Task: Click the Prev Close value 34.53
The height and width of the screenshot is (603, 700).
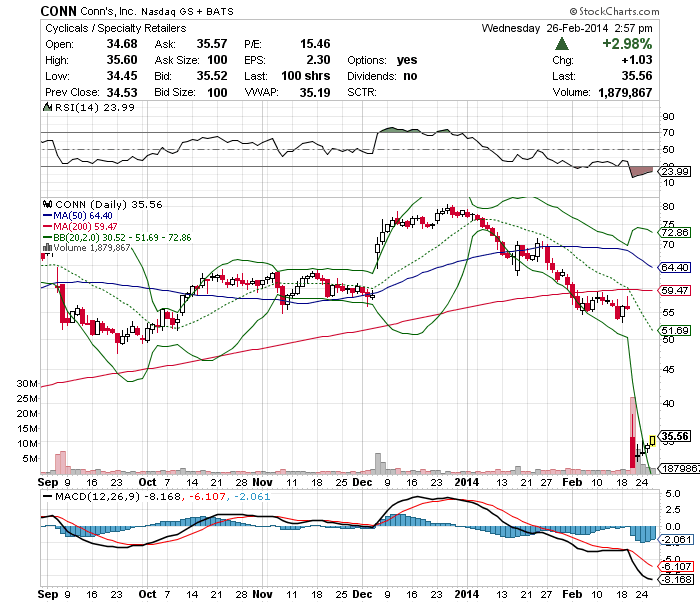Action: coord(122,92)
